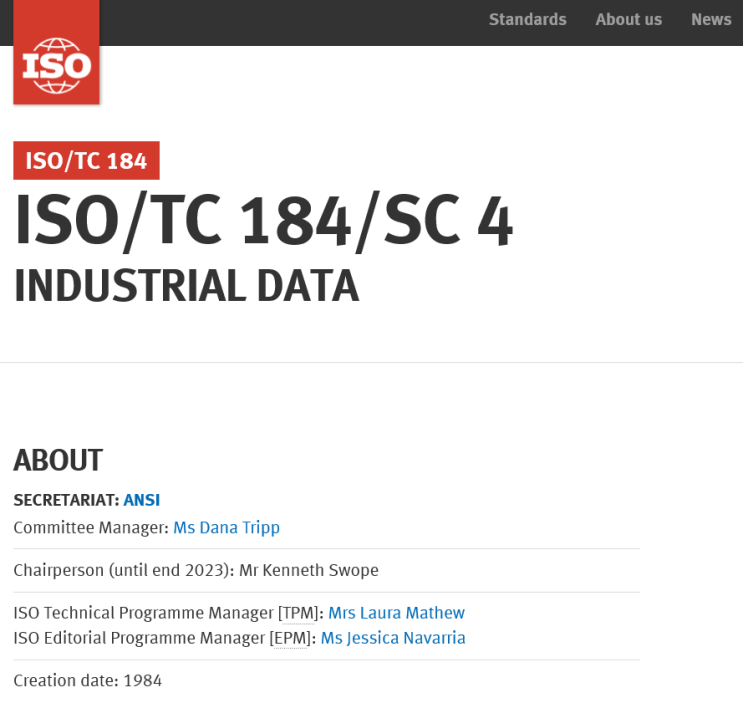
Task: Click the Creation date: 1984 text
Action: point(88,681)
